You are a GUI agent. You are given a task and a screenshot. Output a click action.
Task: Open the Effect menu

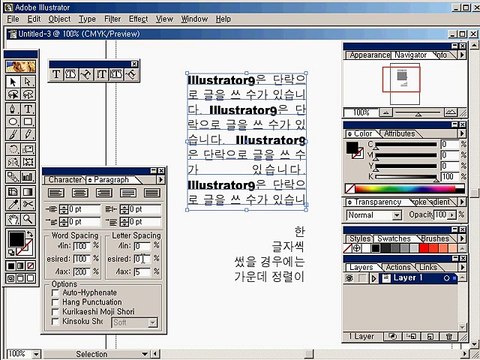pyautogui.click(x=138, y=19)
